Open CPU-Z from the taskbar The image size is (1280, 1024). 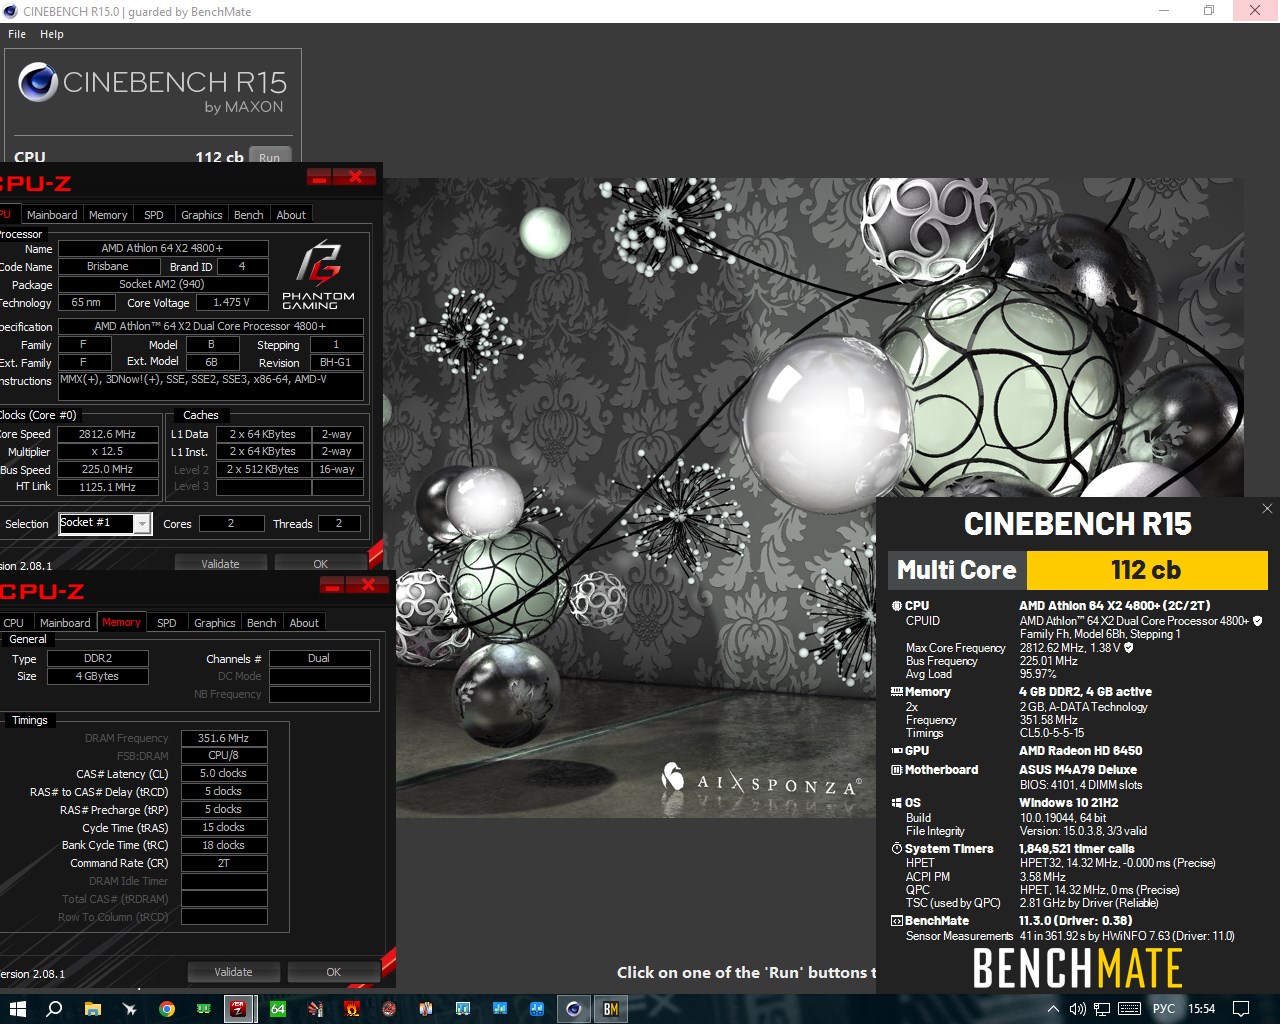(x=238, y=1009)
